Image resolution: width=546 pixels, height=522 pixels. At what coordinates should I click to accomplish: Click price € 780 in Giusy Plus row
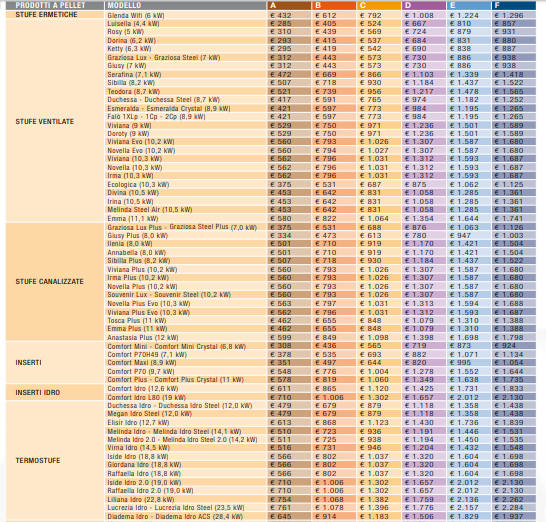pyautogui.click(x=415, y=236)
